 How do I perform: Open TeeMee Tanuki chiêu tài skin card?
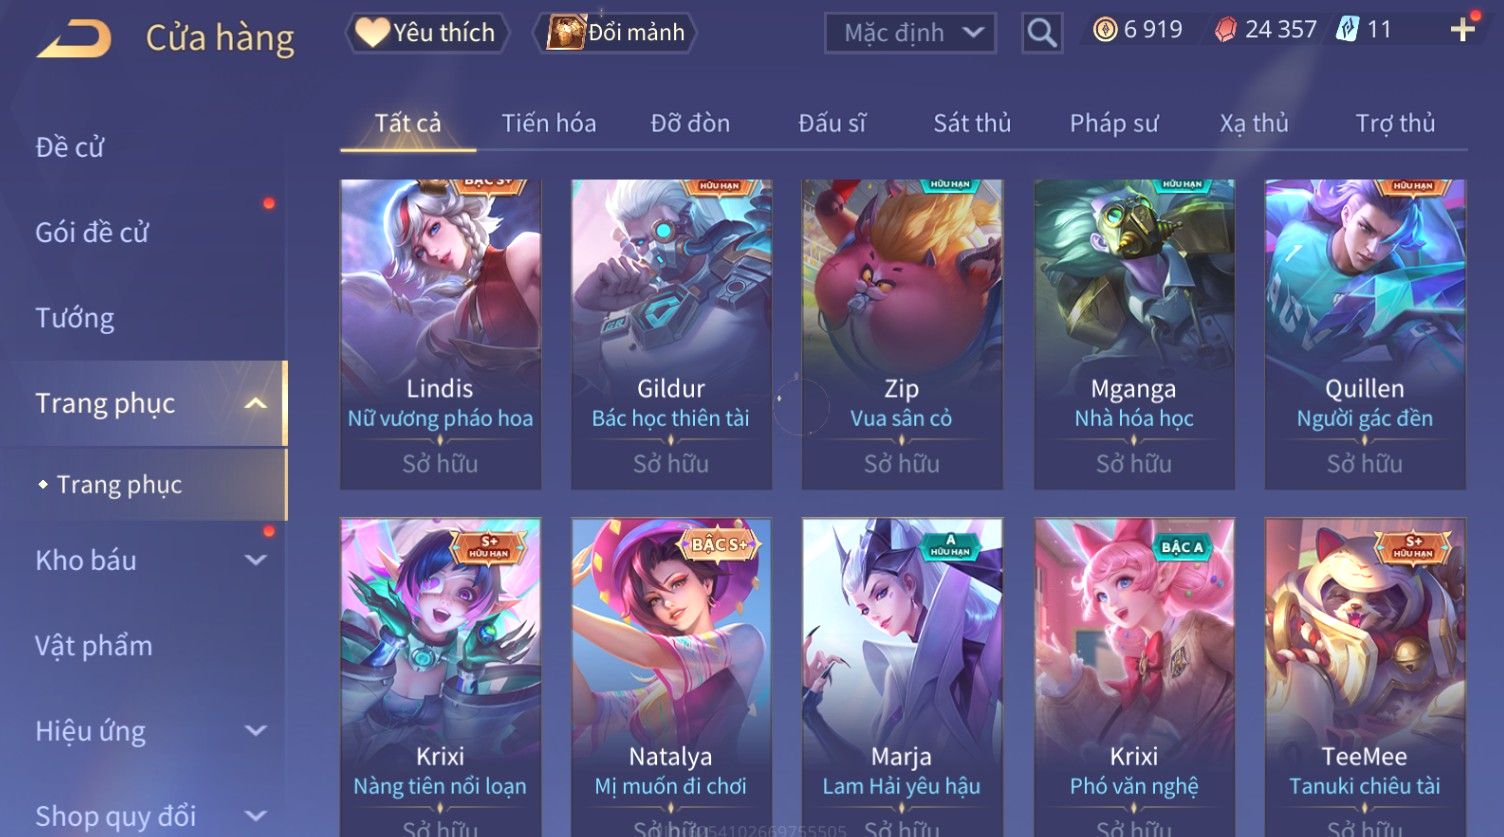1365,677
